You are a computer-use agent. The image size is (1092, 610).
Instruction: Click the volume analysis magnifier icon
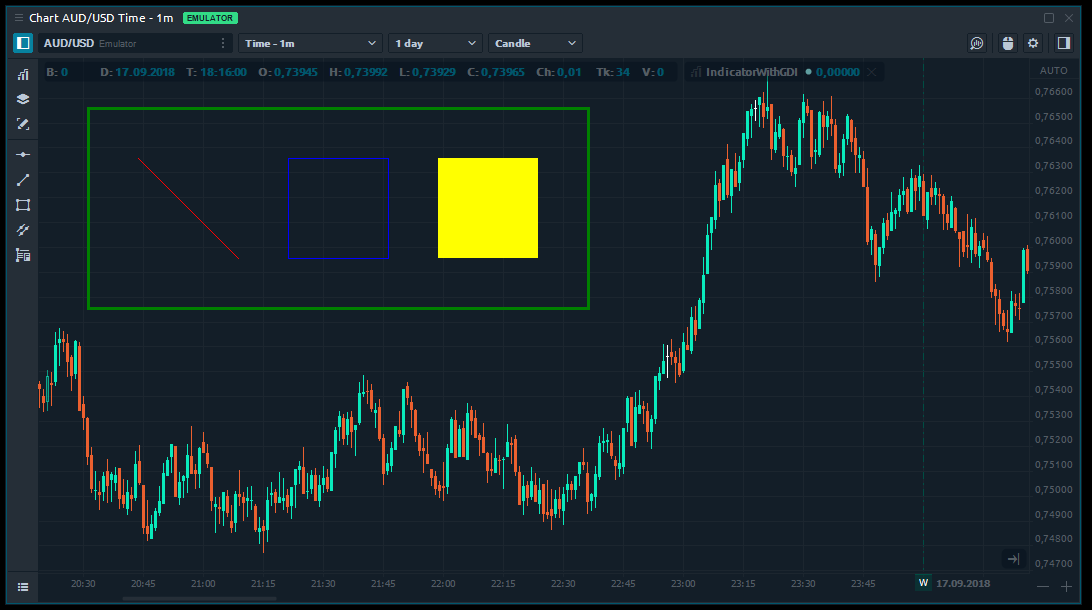tap(977, 43)
